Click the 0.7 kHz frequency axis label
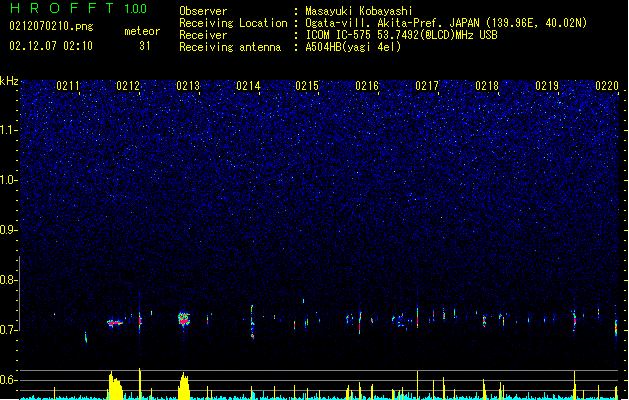629x400 pixels. pos(8,330)
